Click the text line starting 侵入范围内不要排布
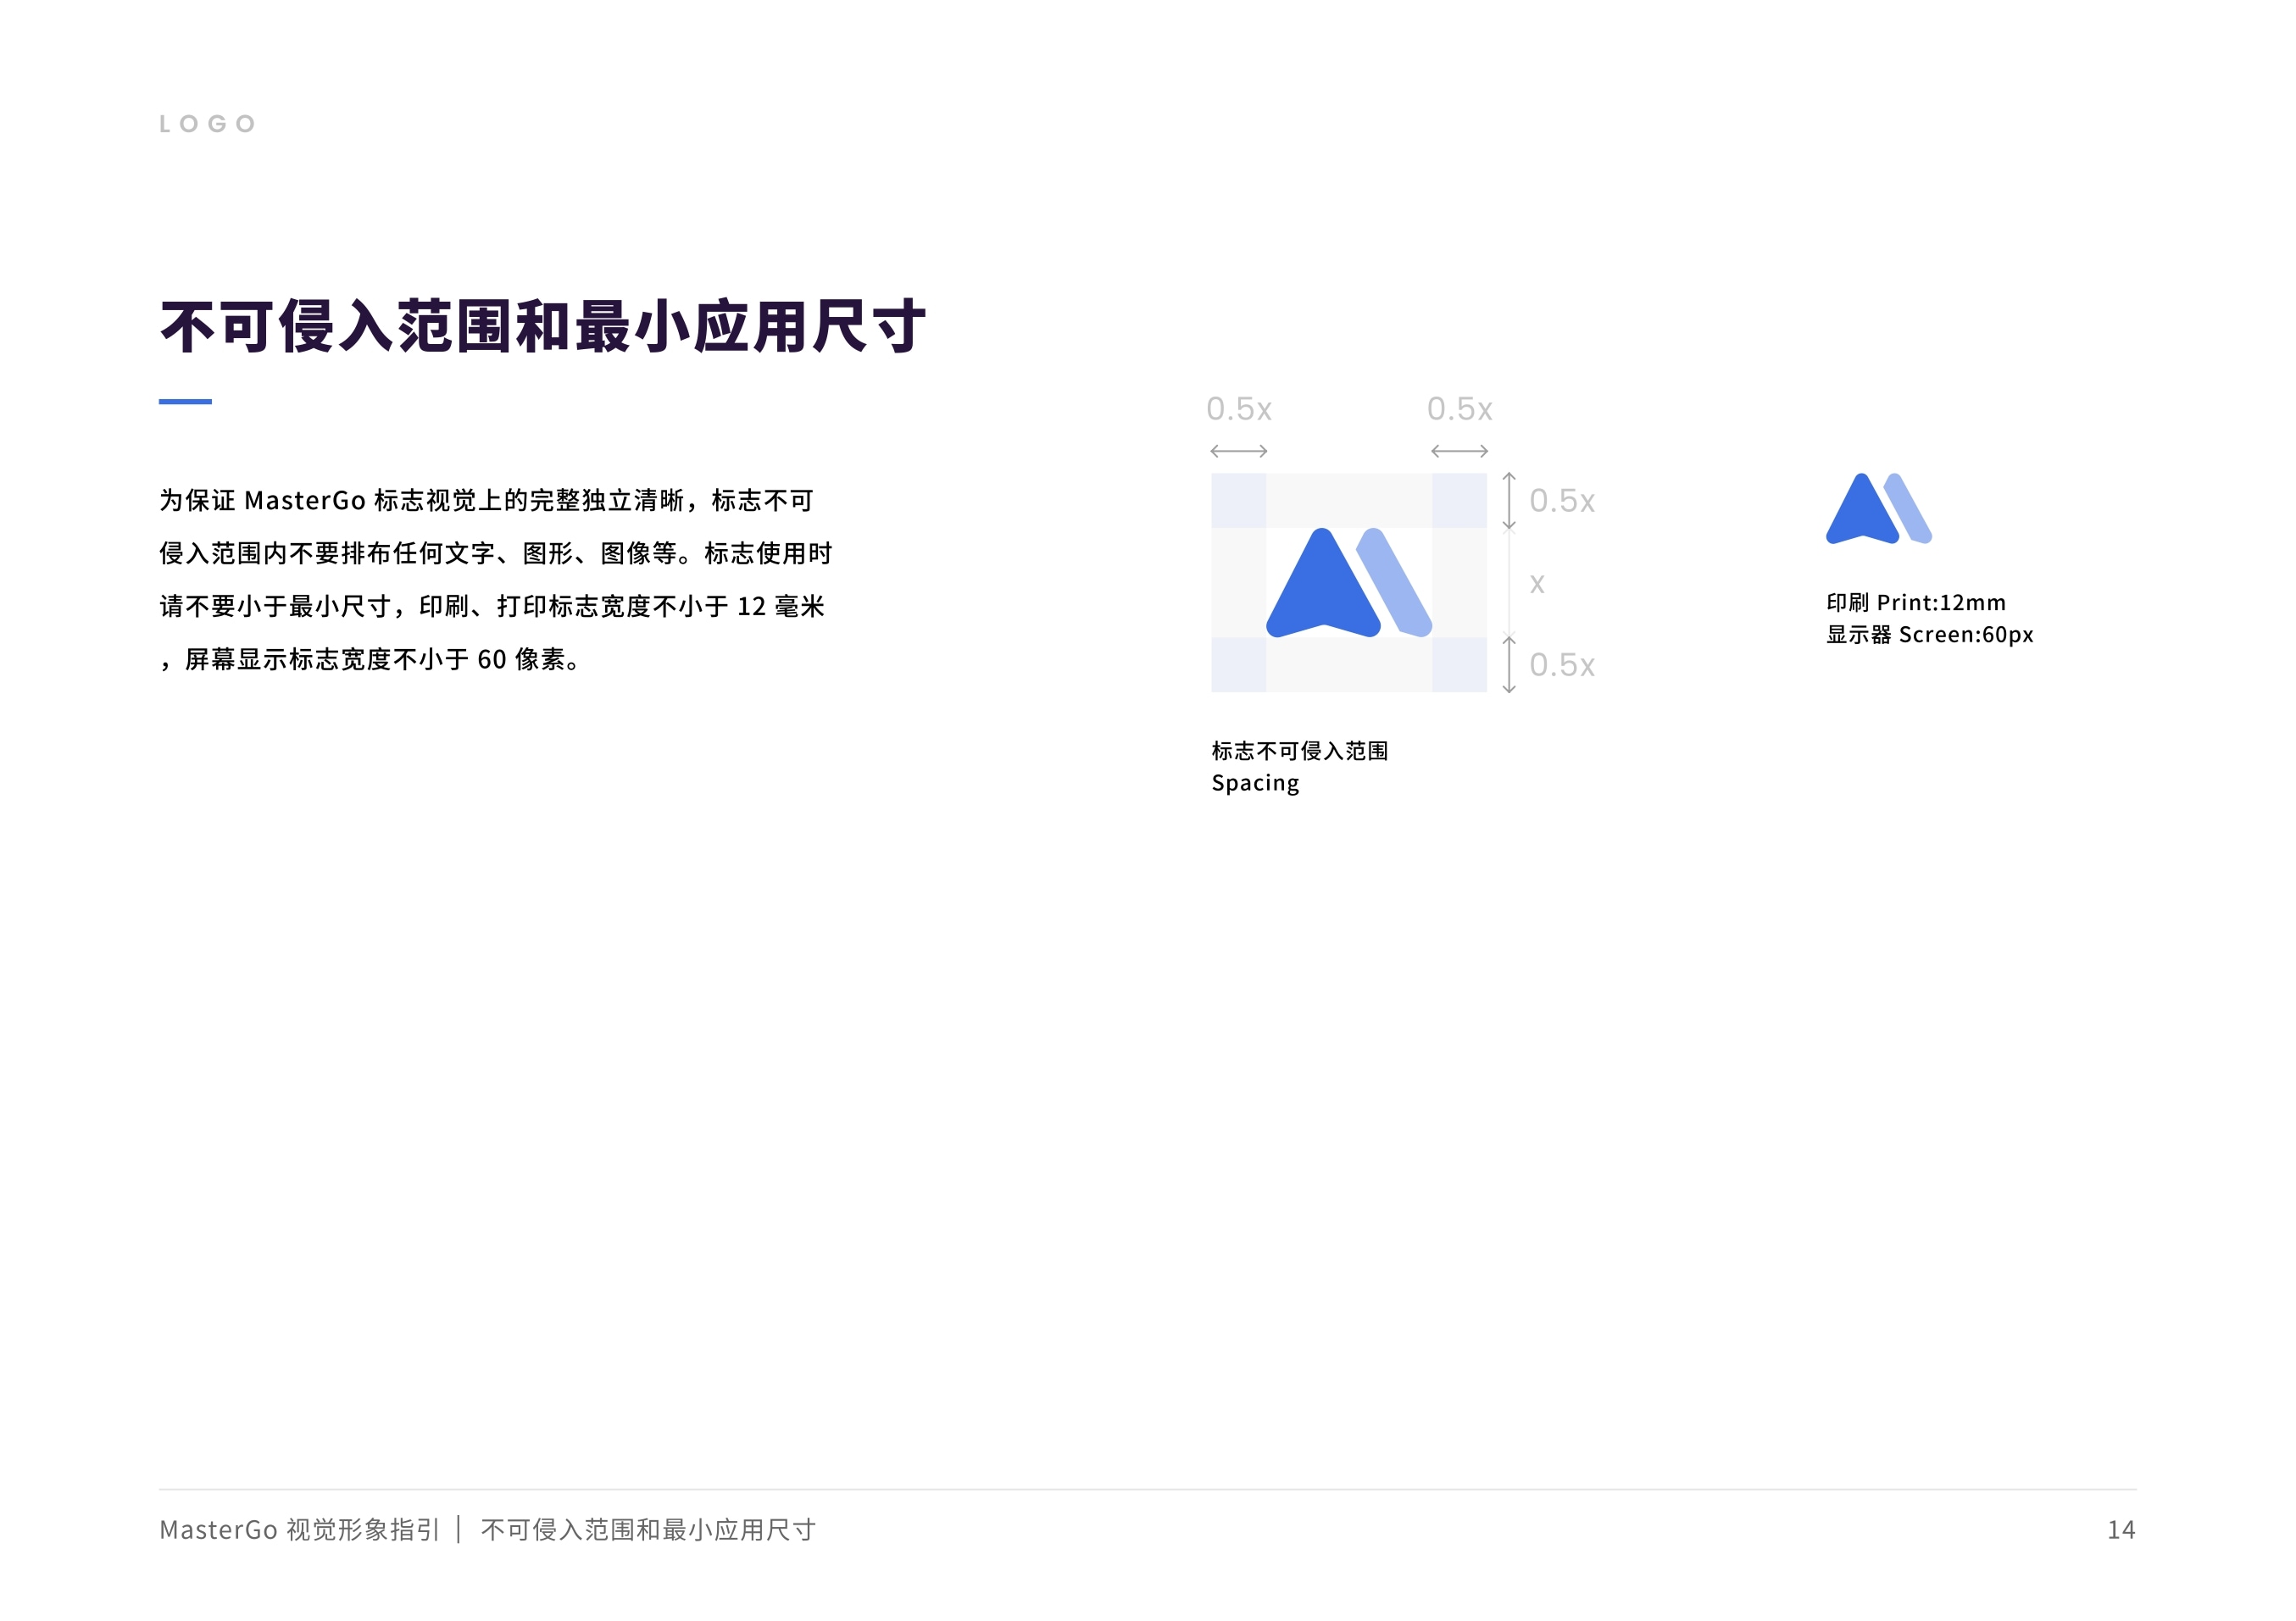The image size is (2296, 1621). (496, 553)
